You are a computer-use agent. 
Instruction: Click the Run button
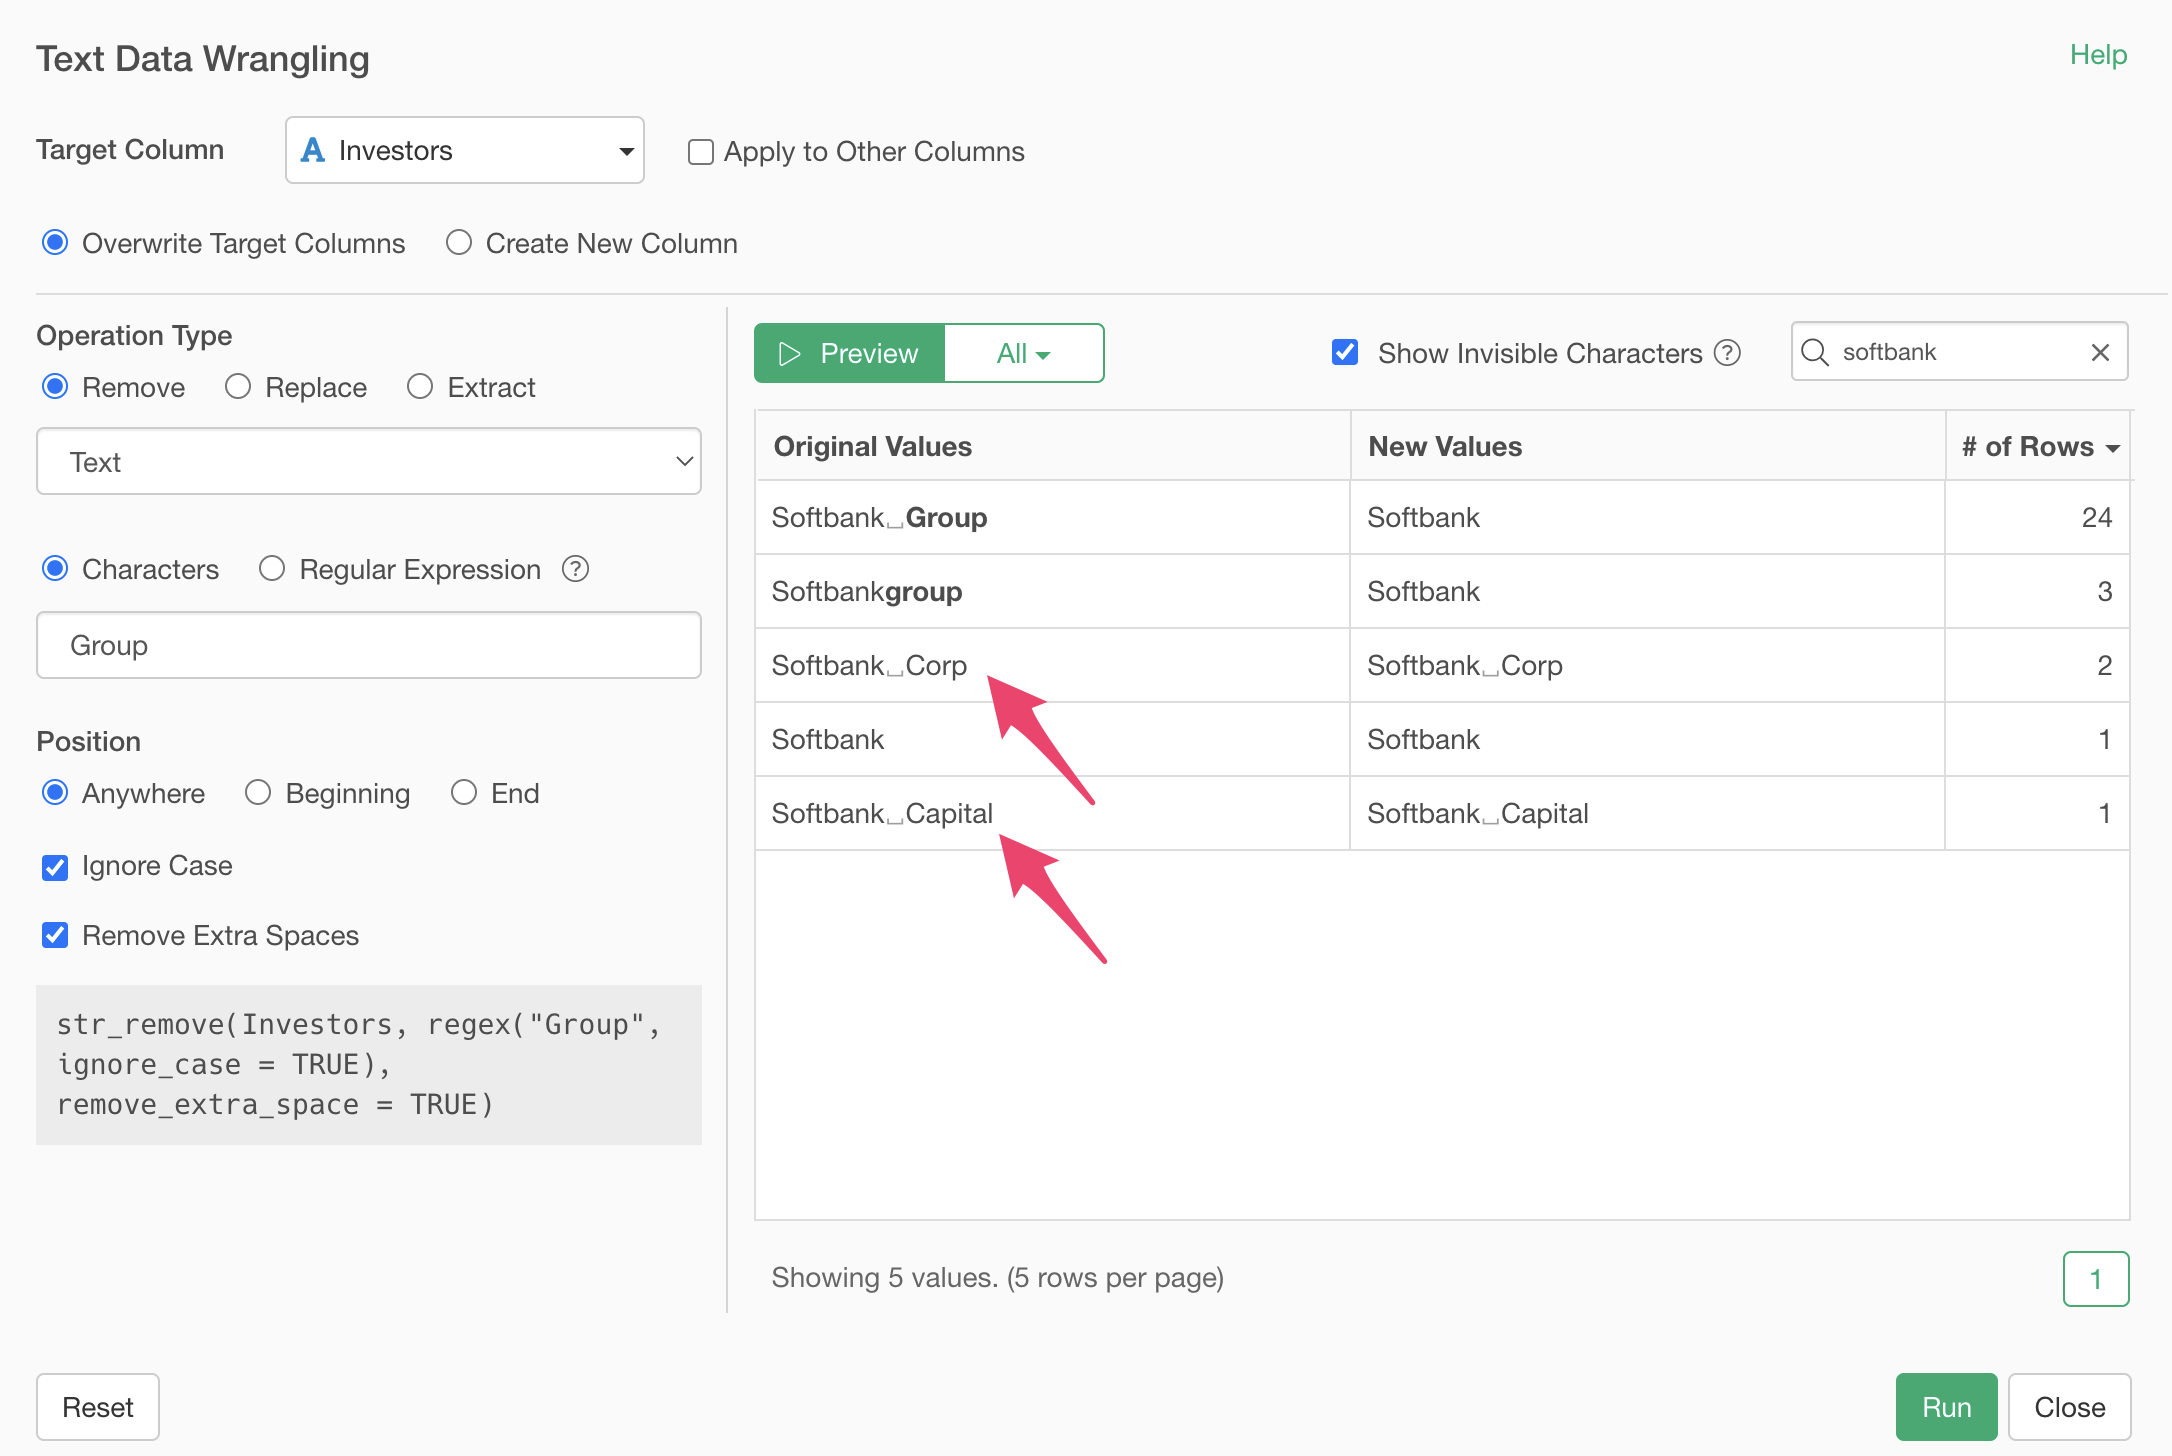pyautogui.click(x=1946, y=1407)
